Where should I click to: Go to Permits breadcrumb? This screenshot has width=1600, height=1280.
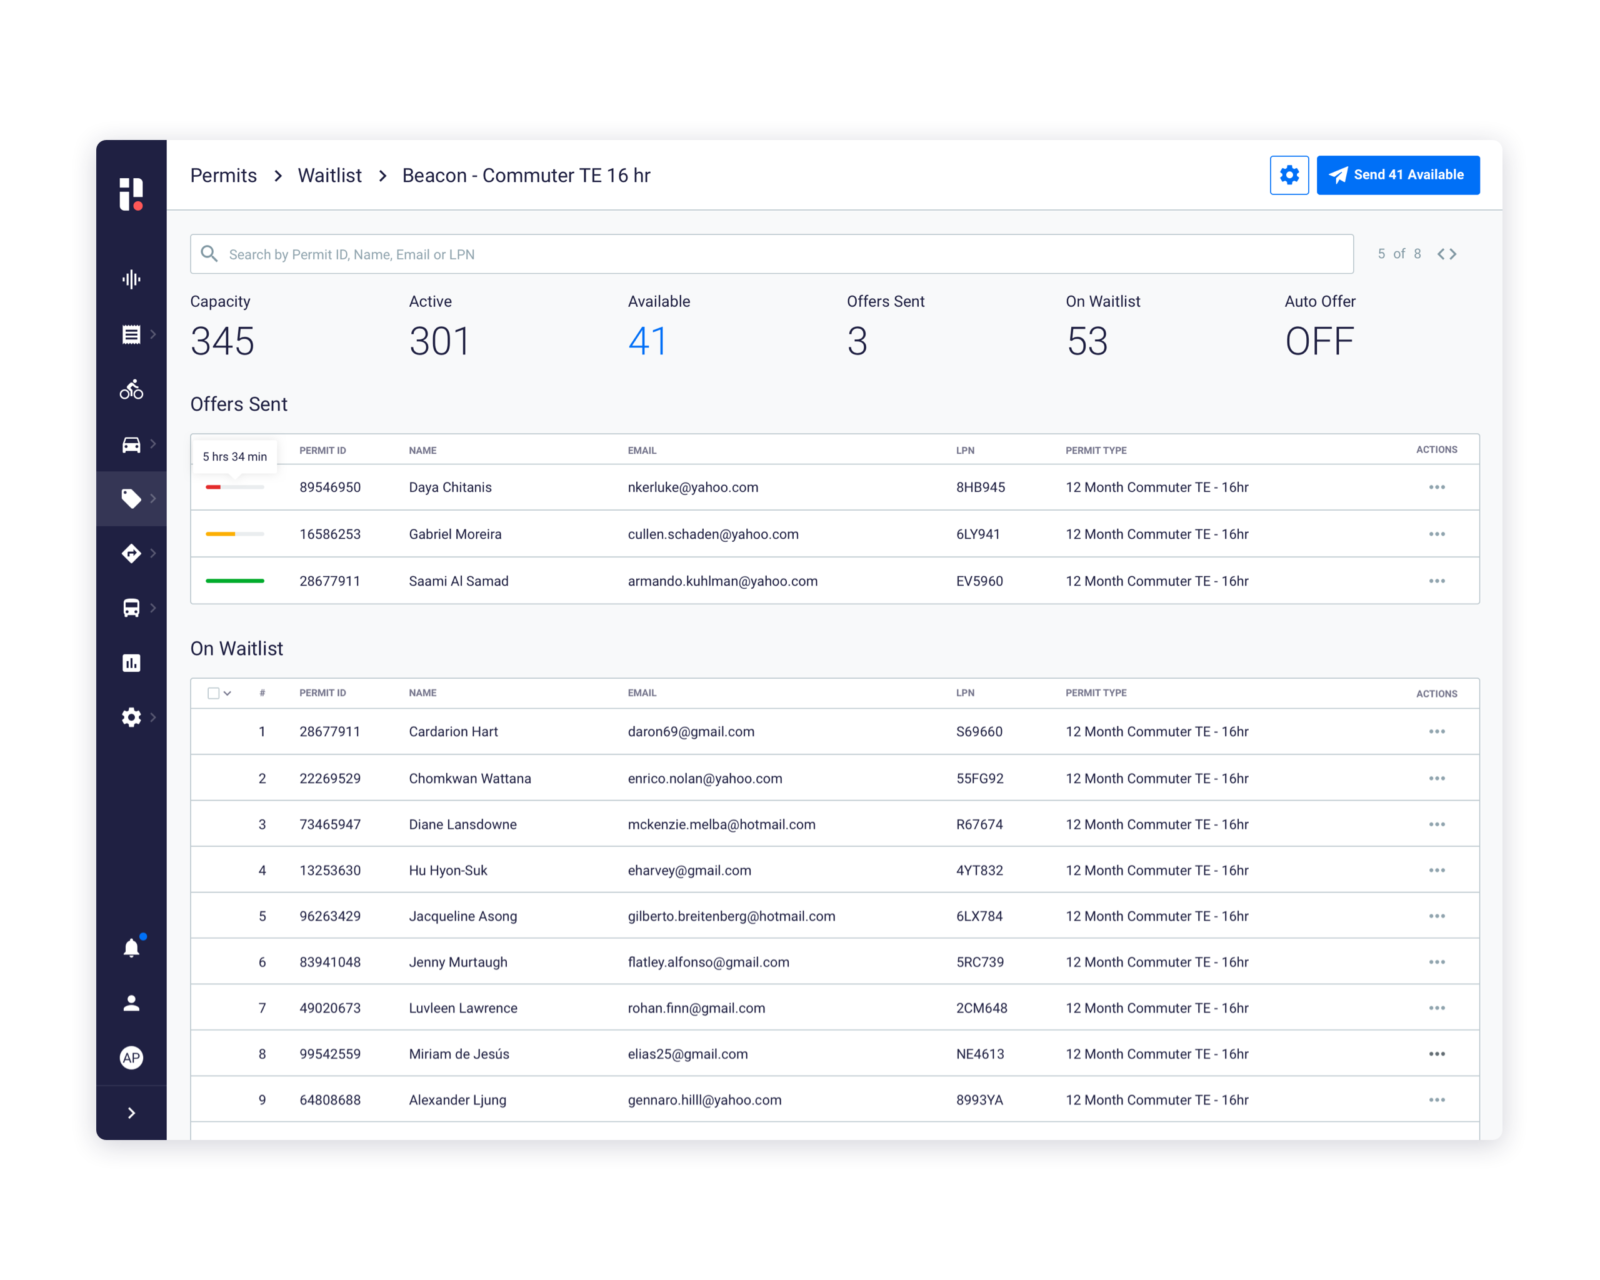coord(223,176)
